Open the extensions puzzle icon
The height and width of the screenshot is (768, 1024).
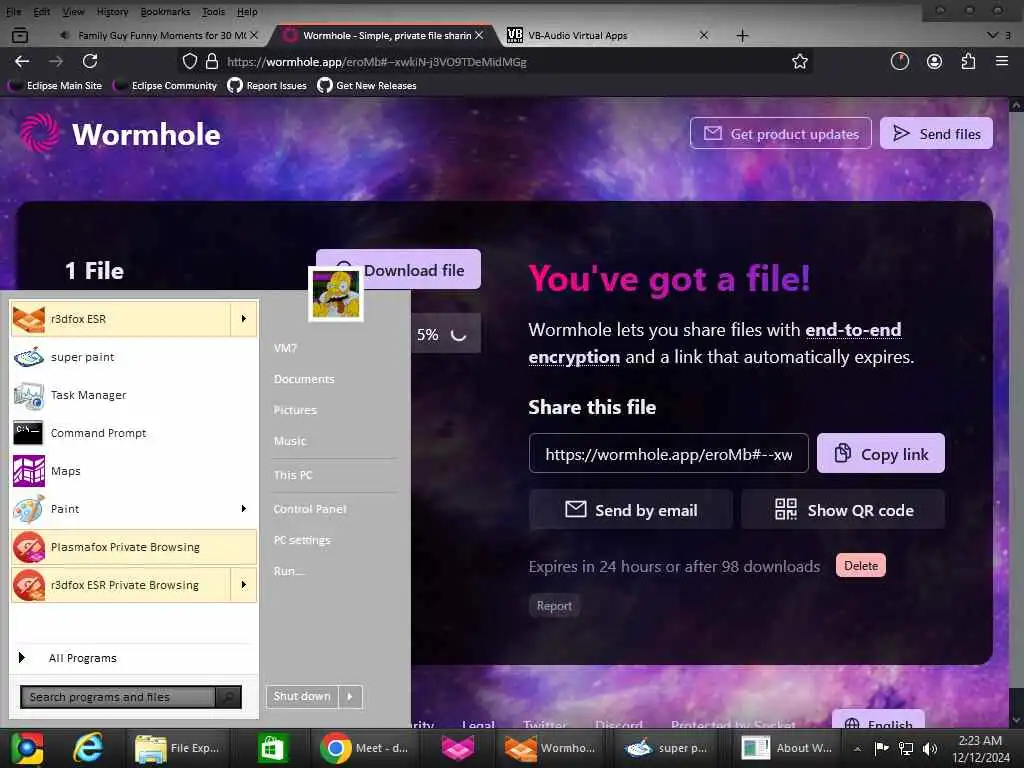(x=968, y=61)
